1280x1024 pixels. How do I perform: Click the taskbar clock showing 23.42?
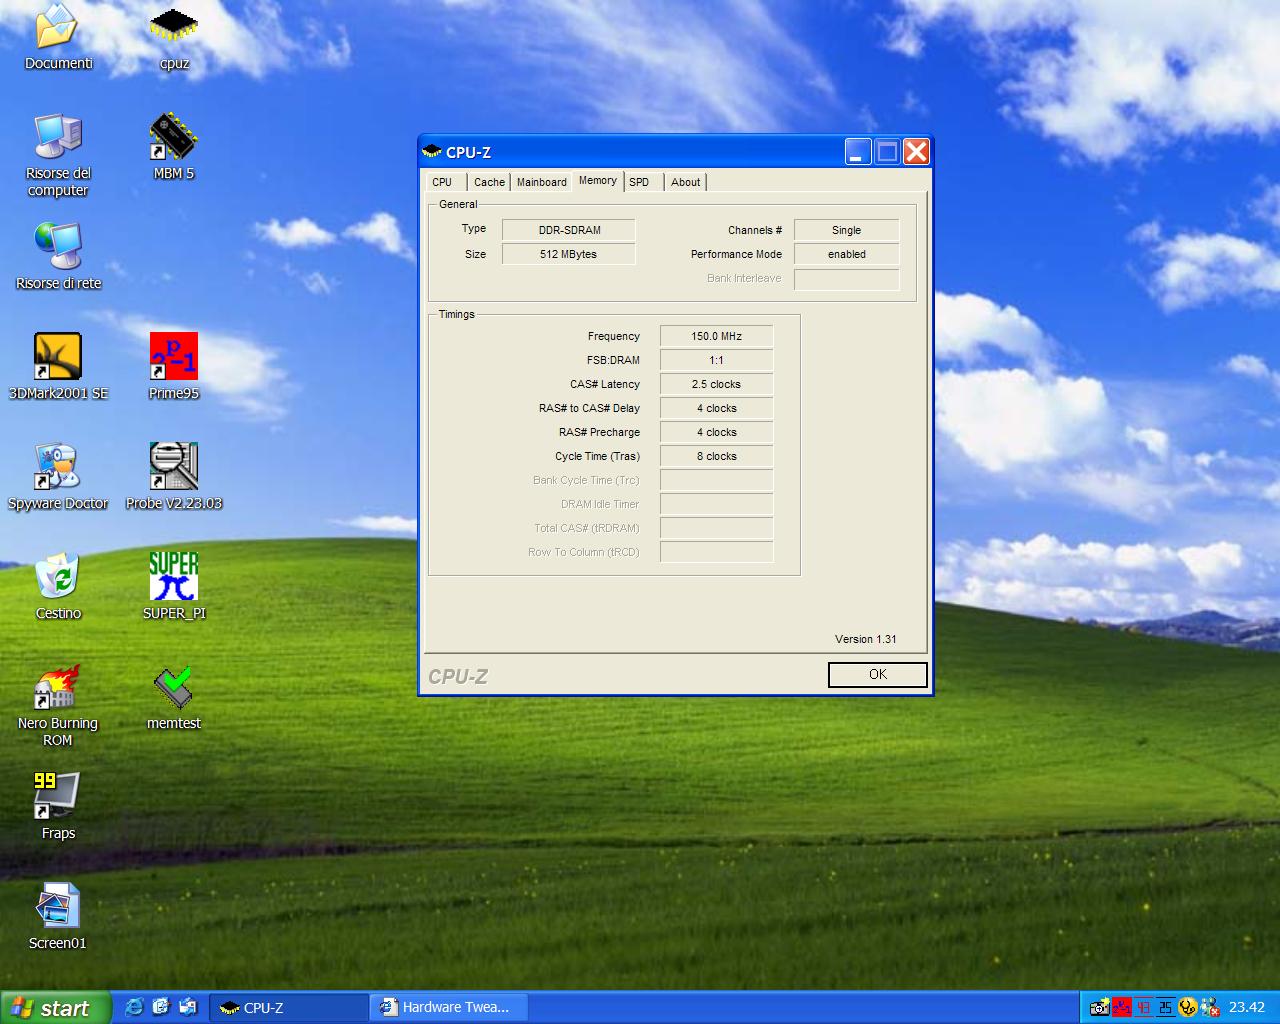tap(1247, 1007)
